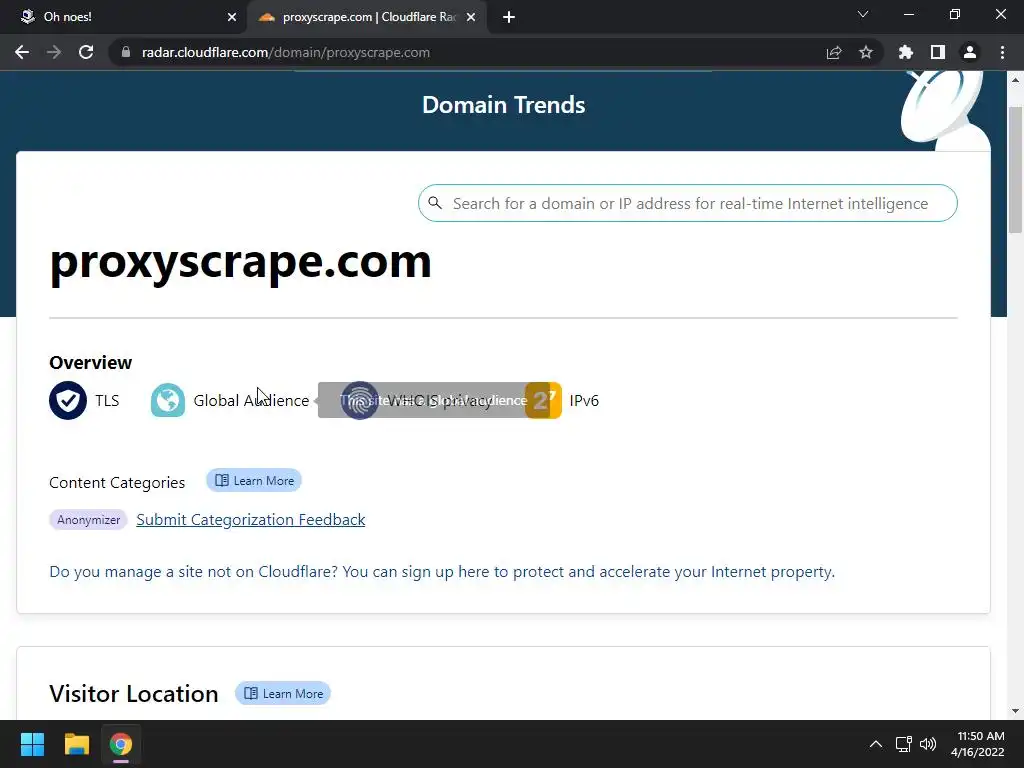The width and height of the screenshot is (1024, 768).
Task: Click the Anonymizer category tag
Action: 88,520
